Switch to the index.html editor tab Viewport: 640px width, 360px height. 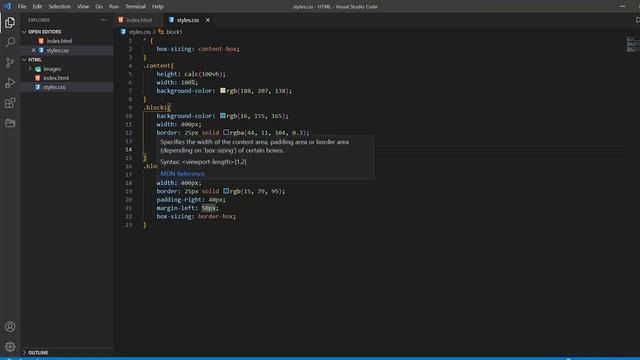[x=139, y=20]
